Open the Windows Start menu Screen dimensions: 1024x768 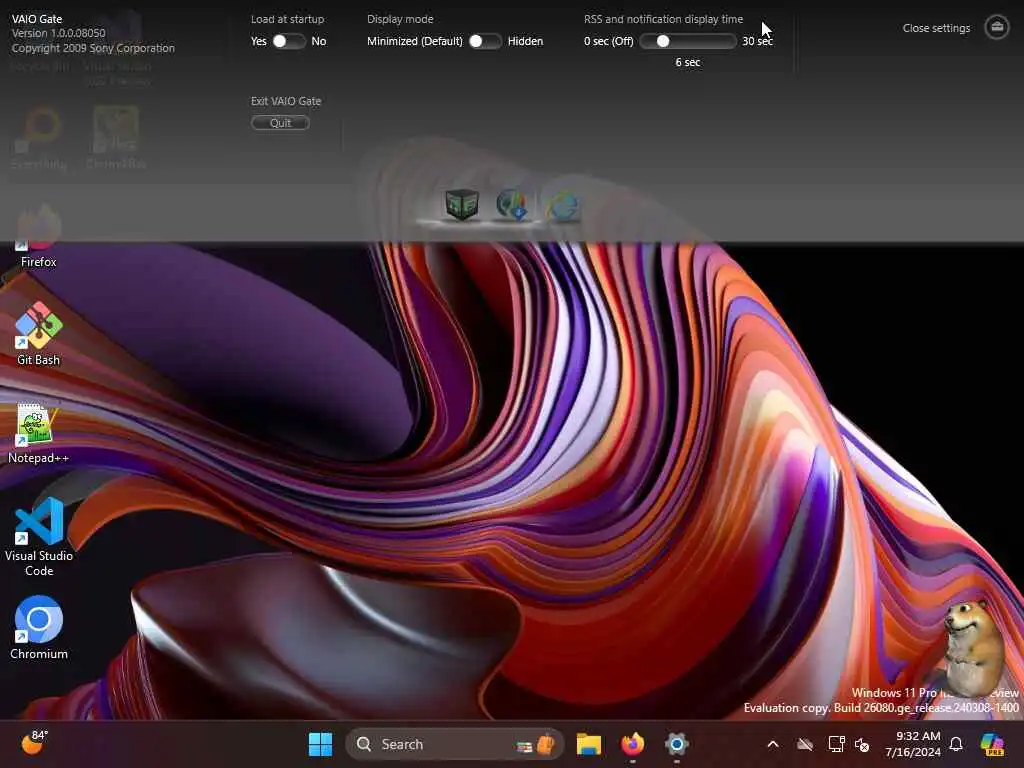(x=320, y=744)
